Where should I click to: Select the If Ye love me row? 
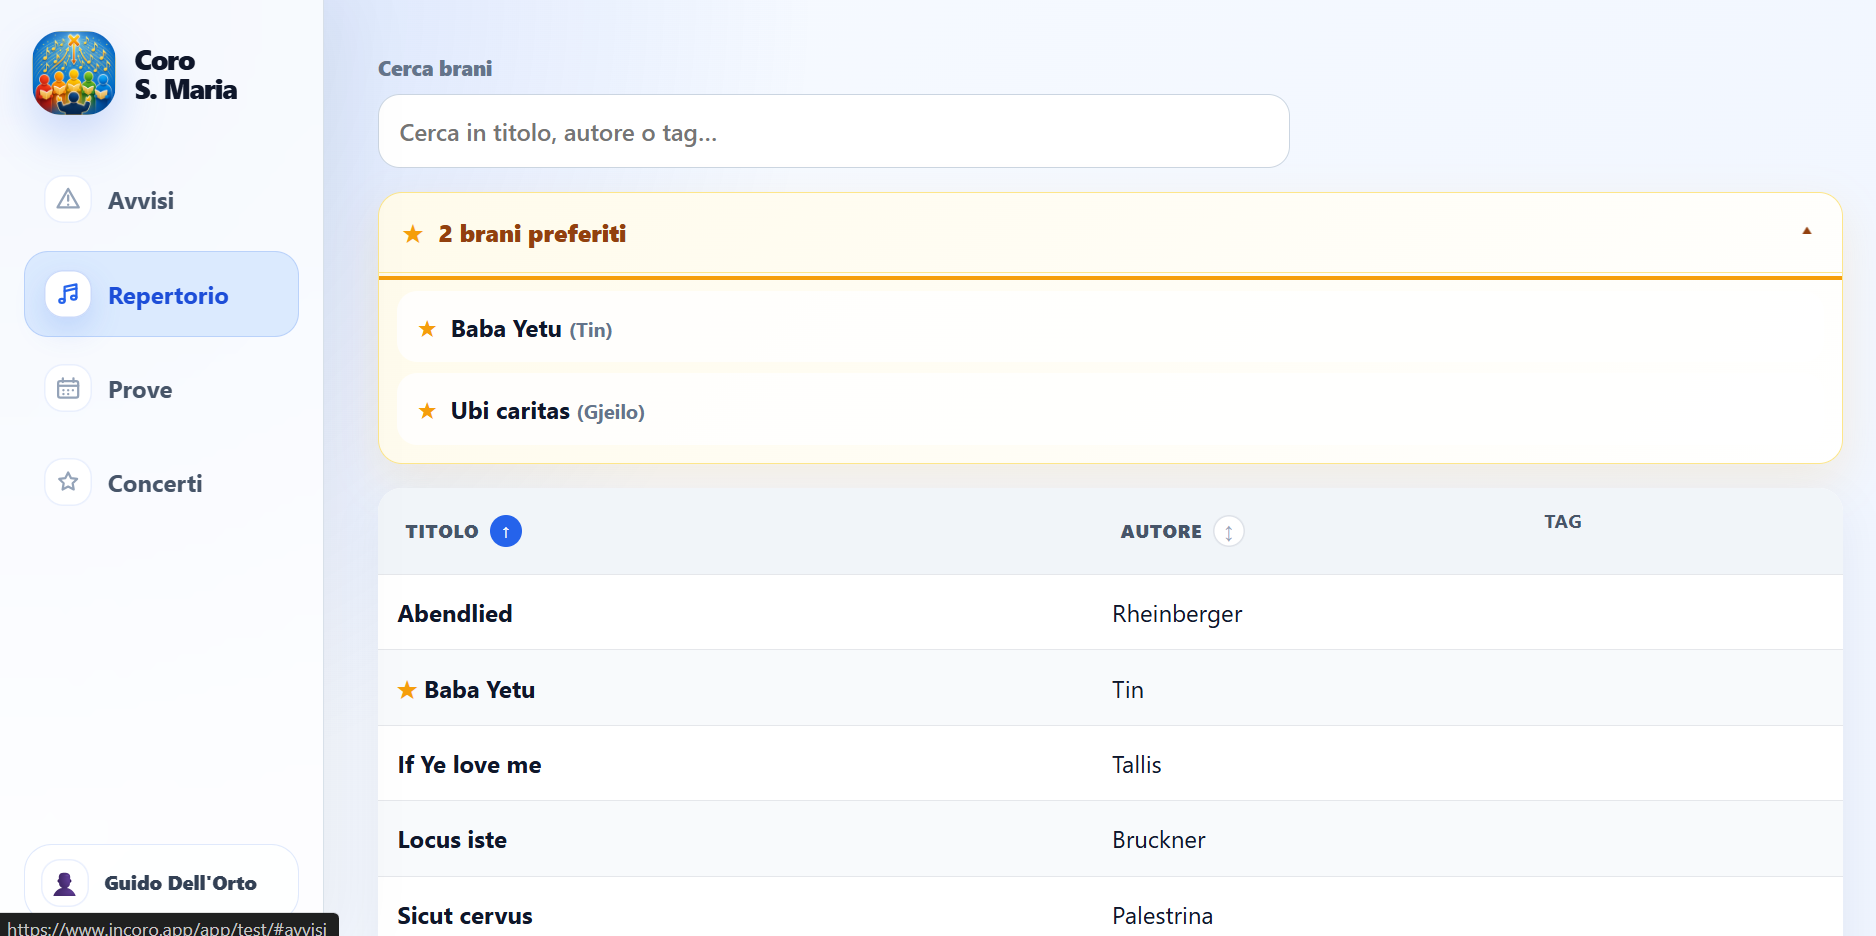[1110, 763]
